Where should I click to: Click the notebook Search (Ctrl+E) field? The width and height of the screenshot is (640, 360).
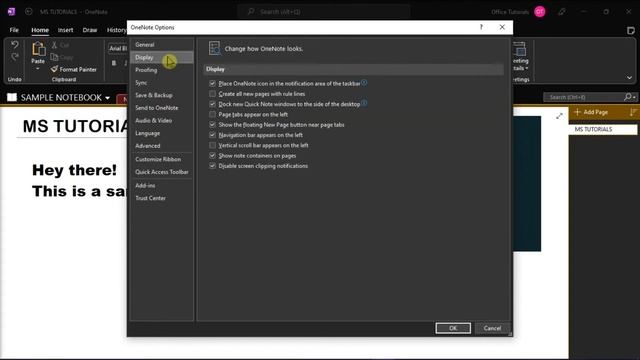[x=584, y=97]
